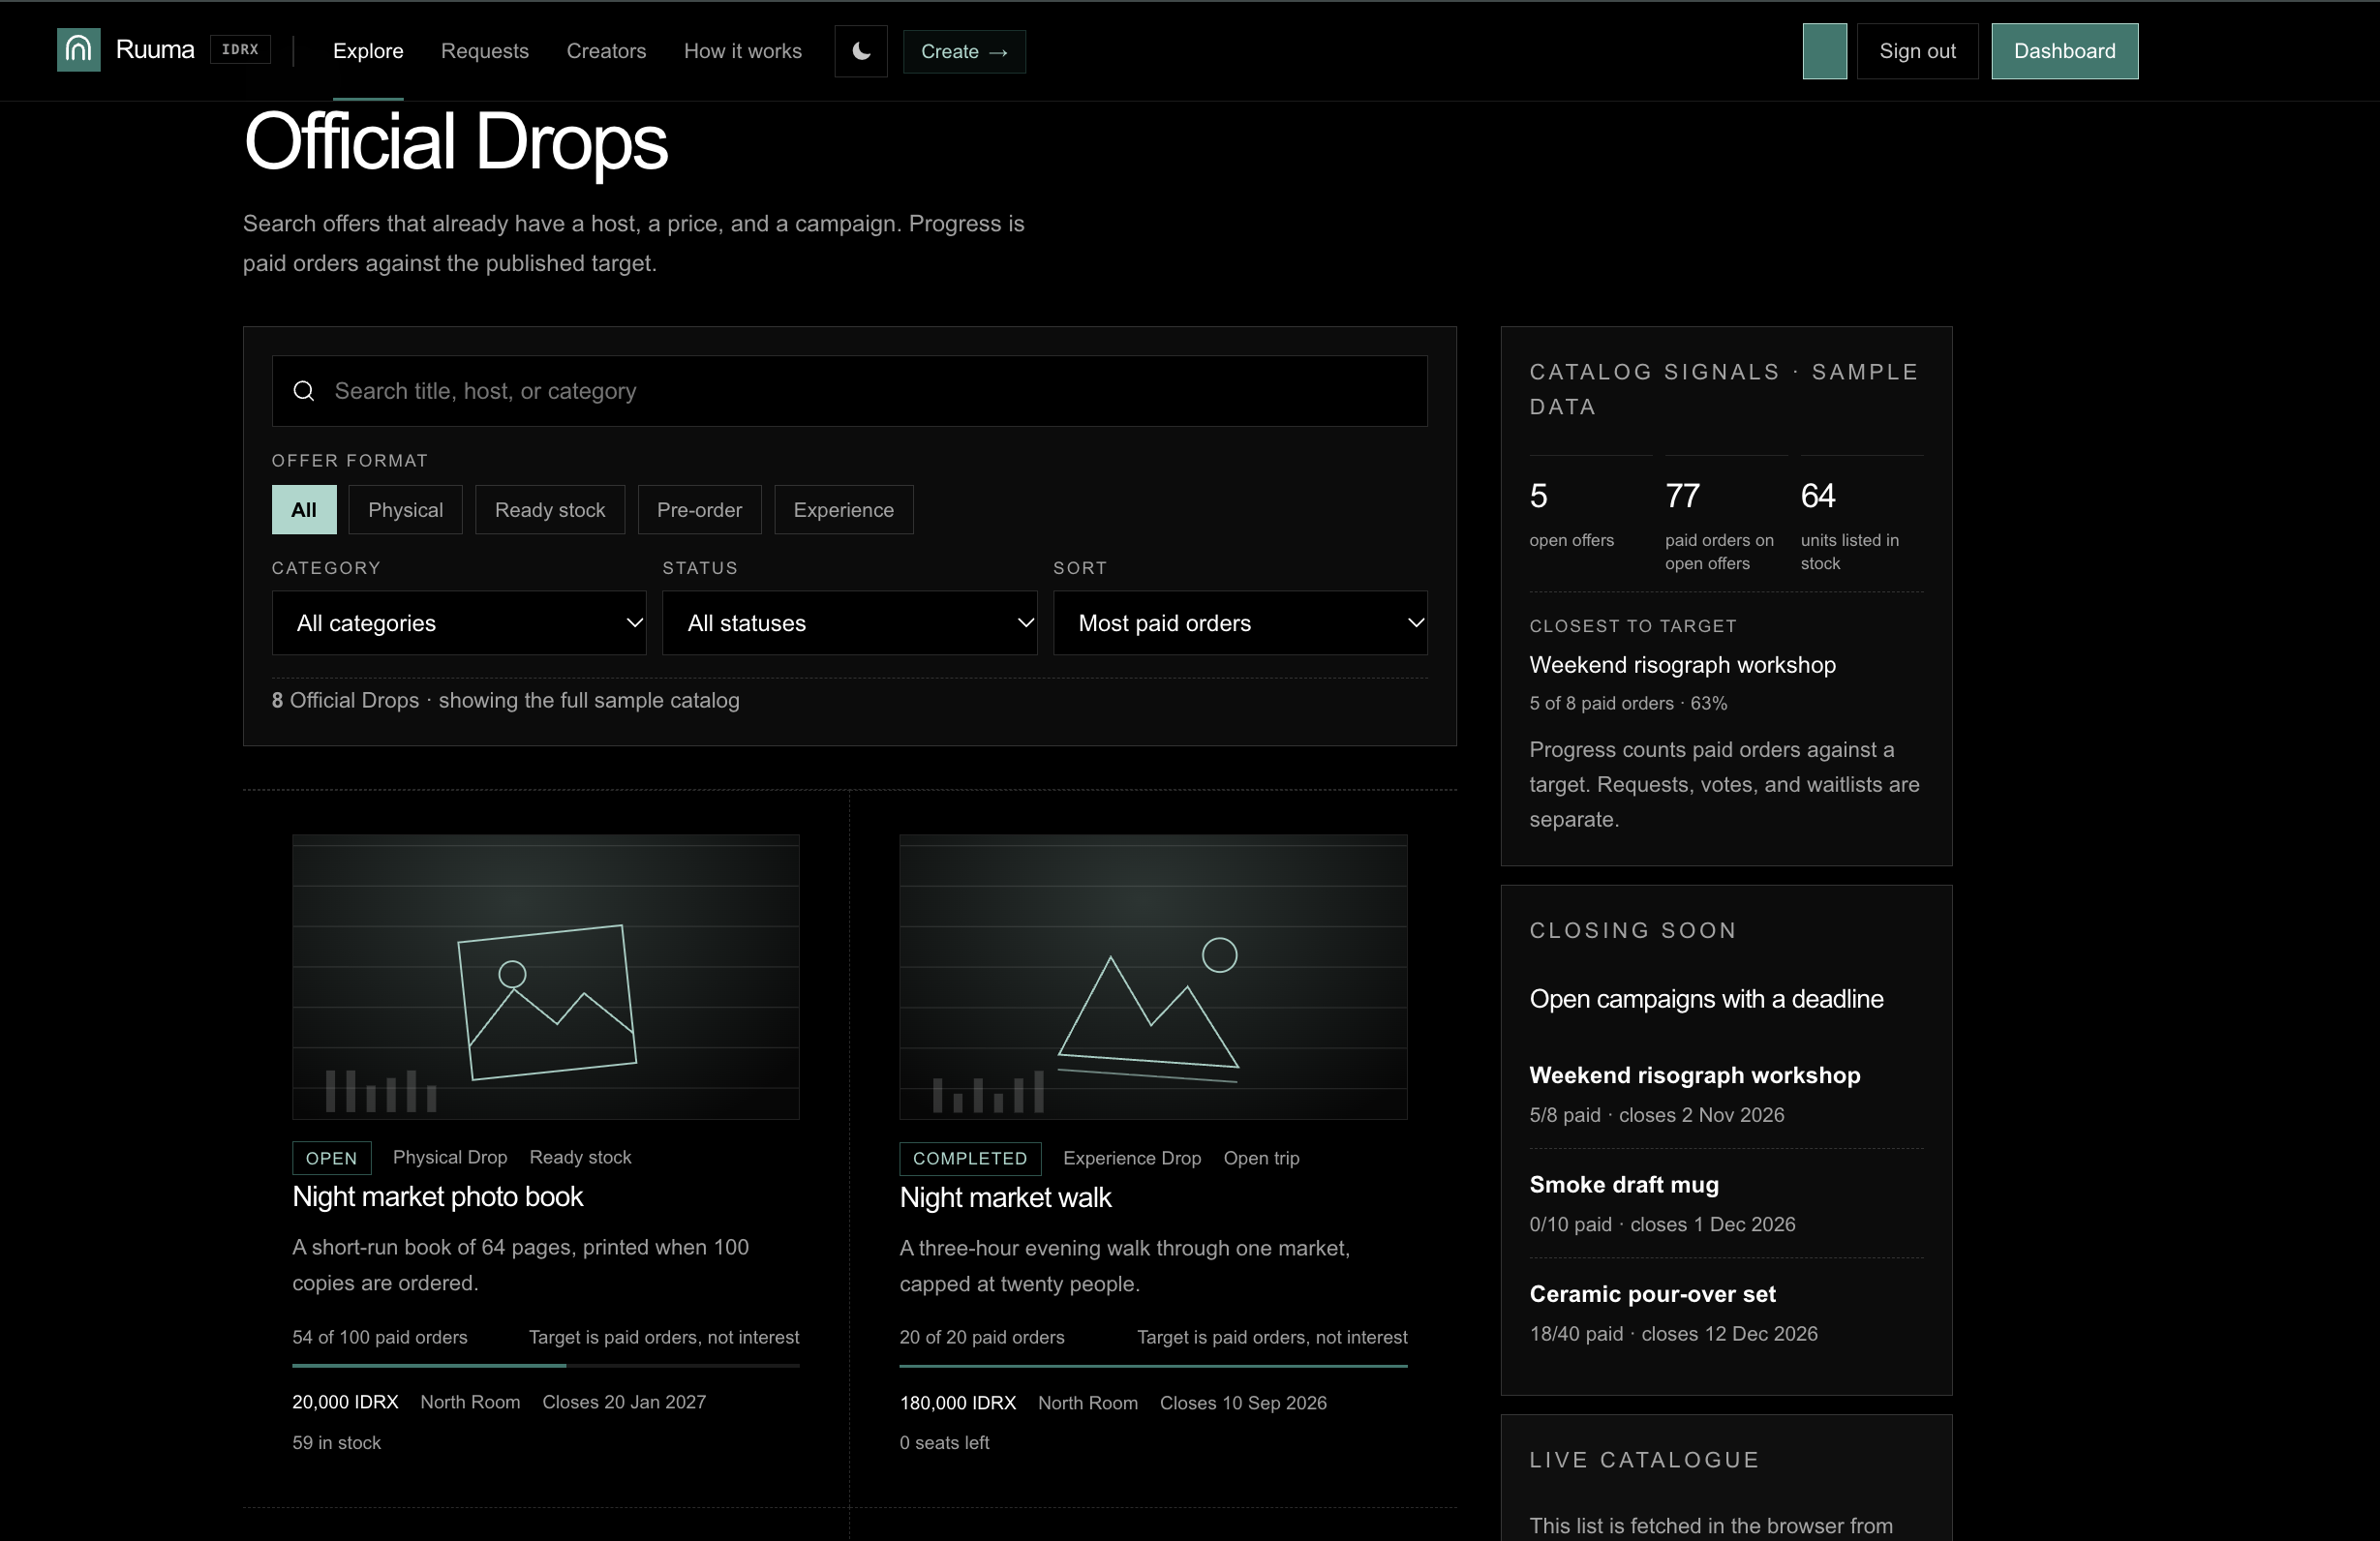The image size is (2380, 1541).
Task: Open Smoke draft mug campaign
Action: pos(1624,1185)
